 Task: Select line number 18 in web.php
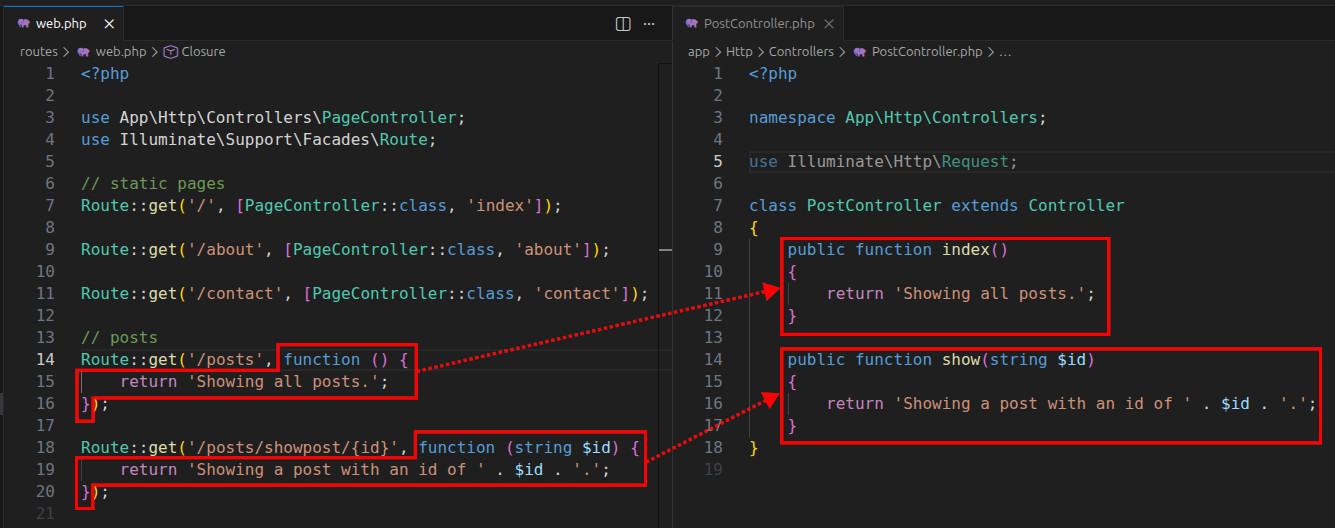(x=45, y=447)
